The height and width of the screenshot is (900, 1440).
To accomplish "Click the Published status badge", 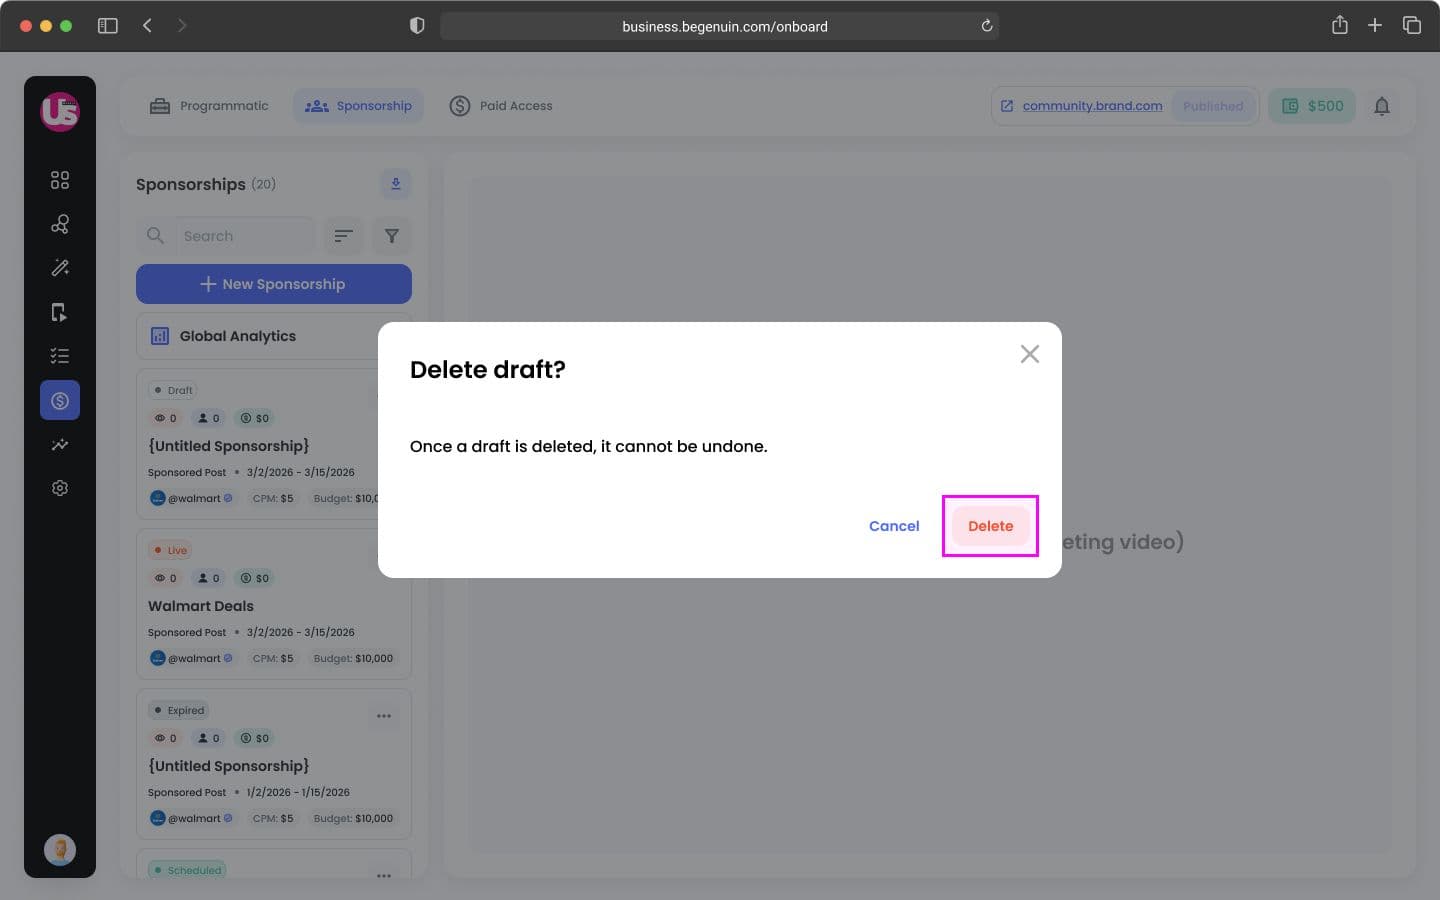I will click(x=1213, y=106).
